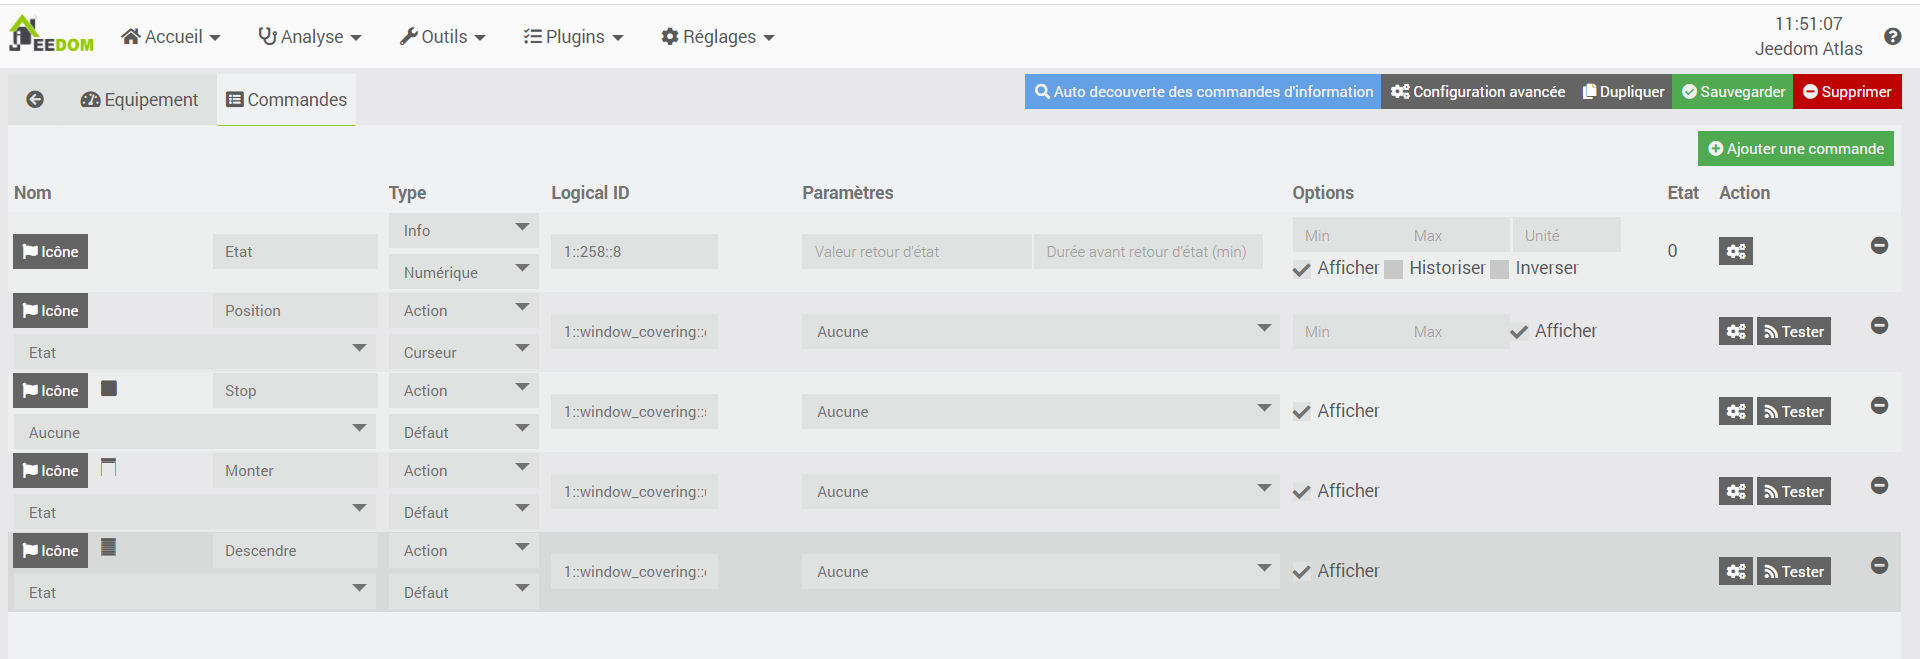Uncheck Afficher for the Stop command

(x=1301, y=411)
